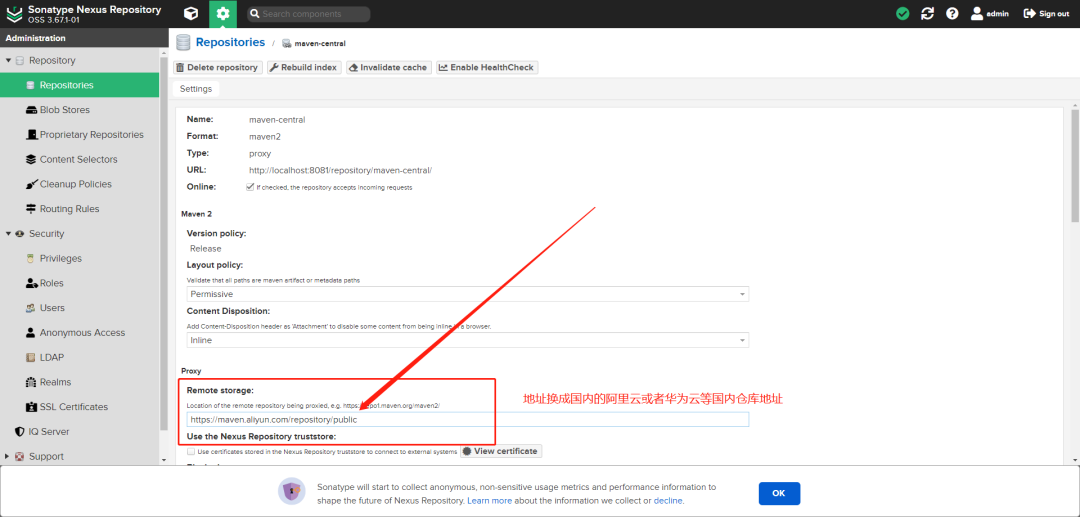Click the Invalidate cache button

(x=388, y=67)
